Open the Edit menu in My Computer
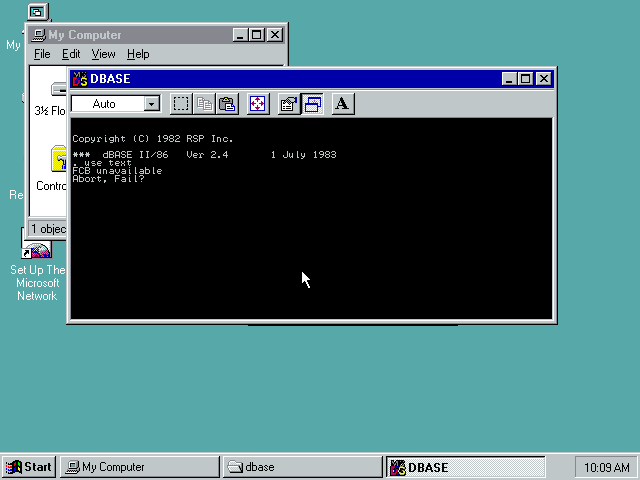 click(71, 54)
